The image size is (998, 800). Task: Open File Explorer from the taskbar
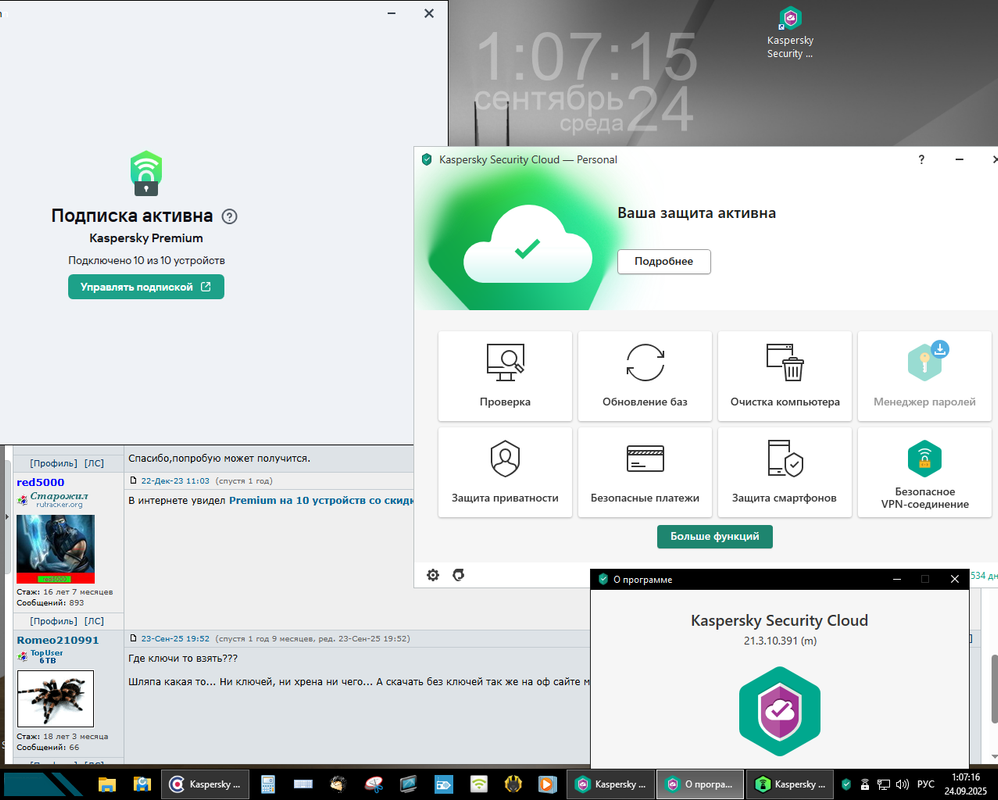(x=107, y=784)
